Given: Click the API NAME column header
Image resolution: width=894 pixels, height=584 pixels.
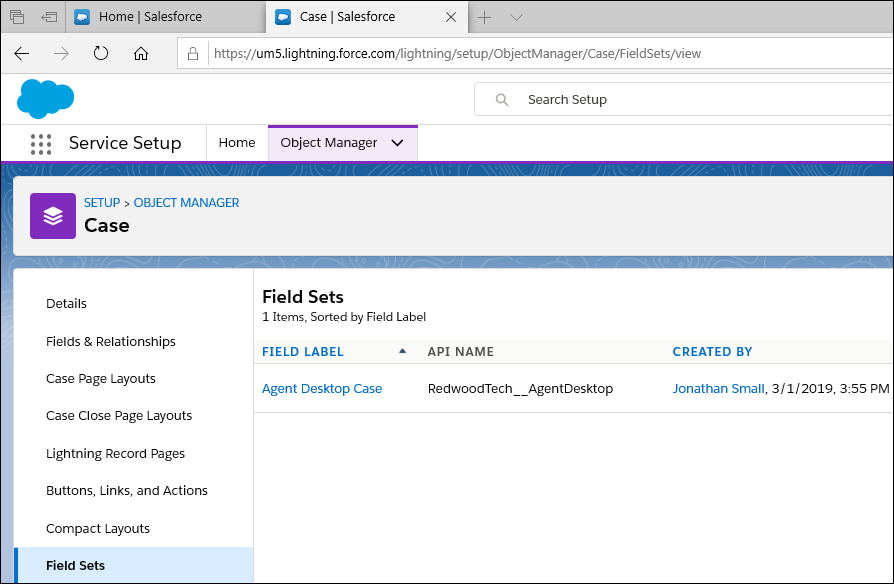Looking at the screenshot, I should tap(461, 352).
